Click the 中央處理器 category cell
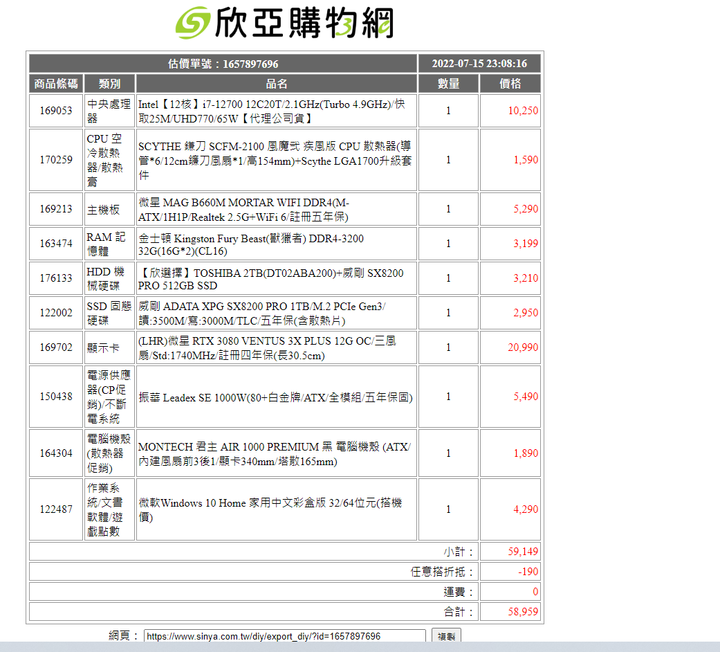The height and width of the screenshot is (652, 720). pos(109,111)
